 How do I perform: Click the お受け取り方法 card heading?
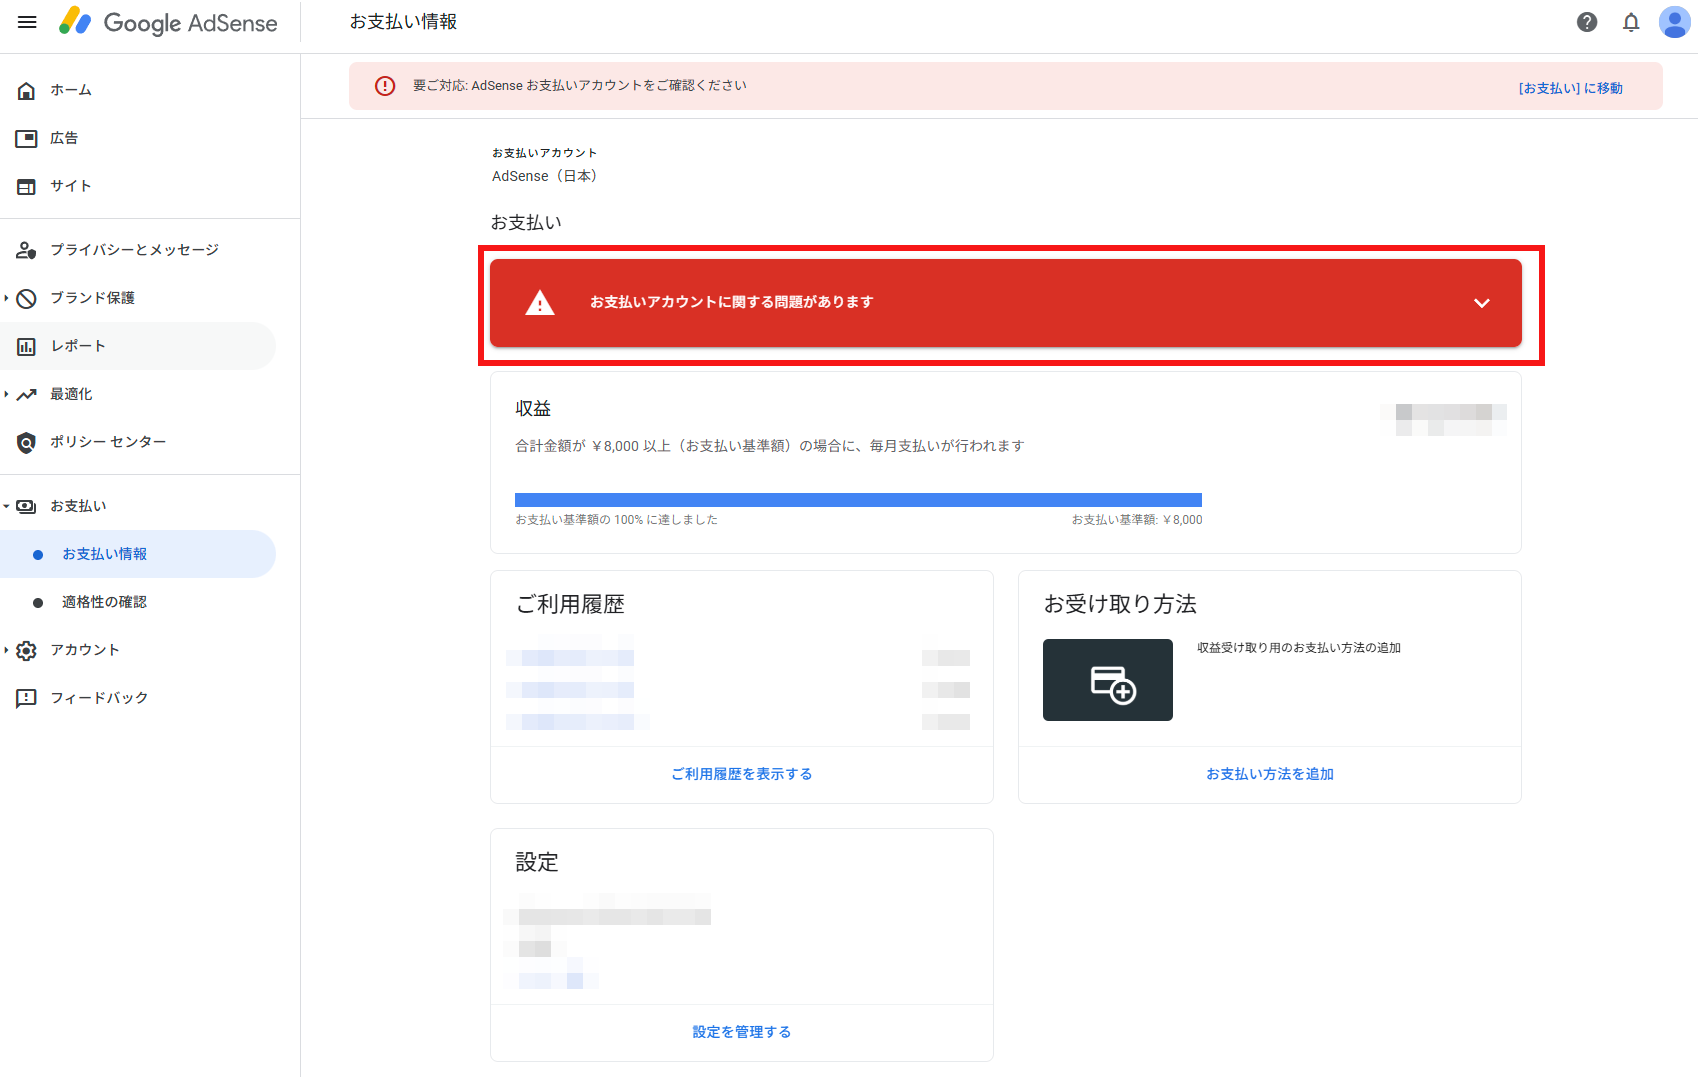[1120, 604]
